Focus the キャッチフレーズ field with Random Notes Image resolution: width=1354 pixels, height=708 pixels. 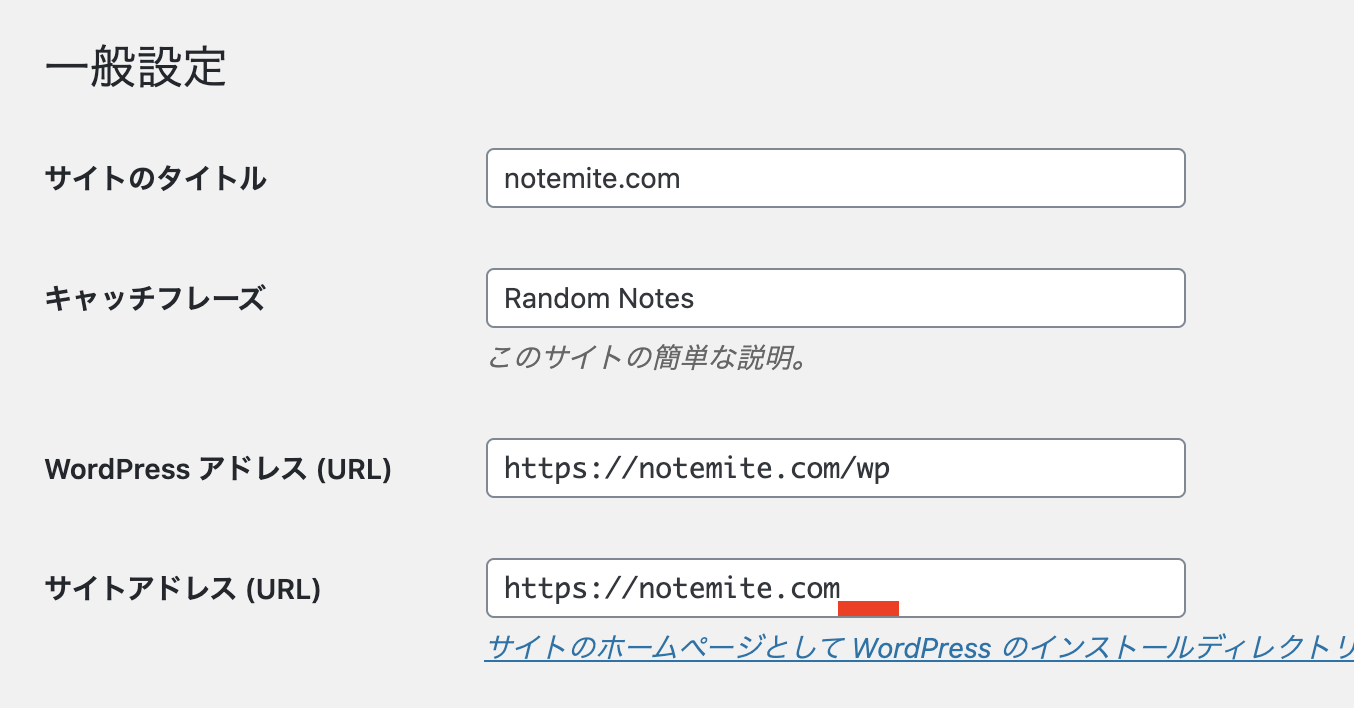(x=836, y=298)
